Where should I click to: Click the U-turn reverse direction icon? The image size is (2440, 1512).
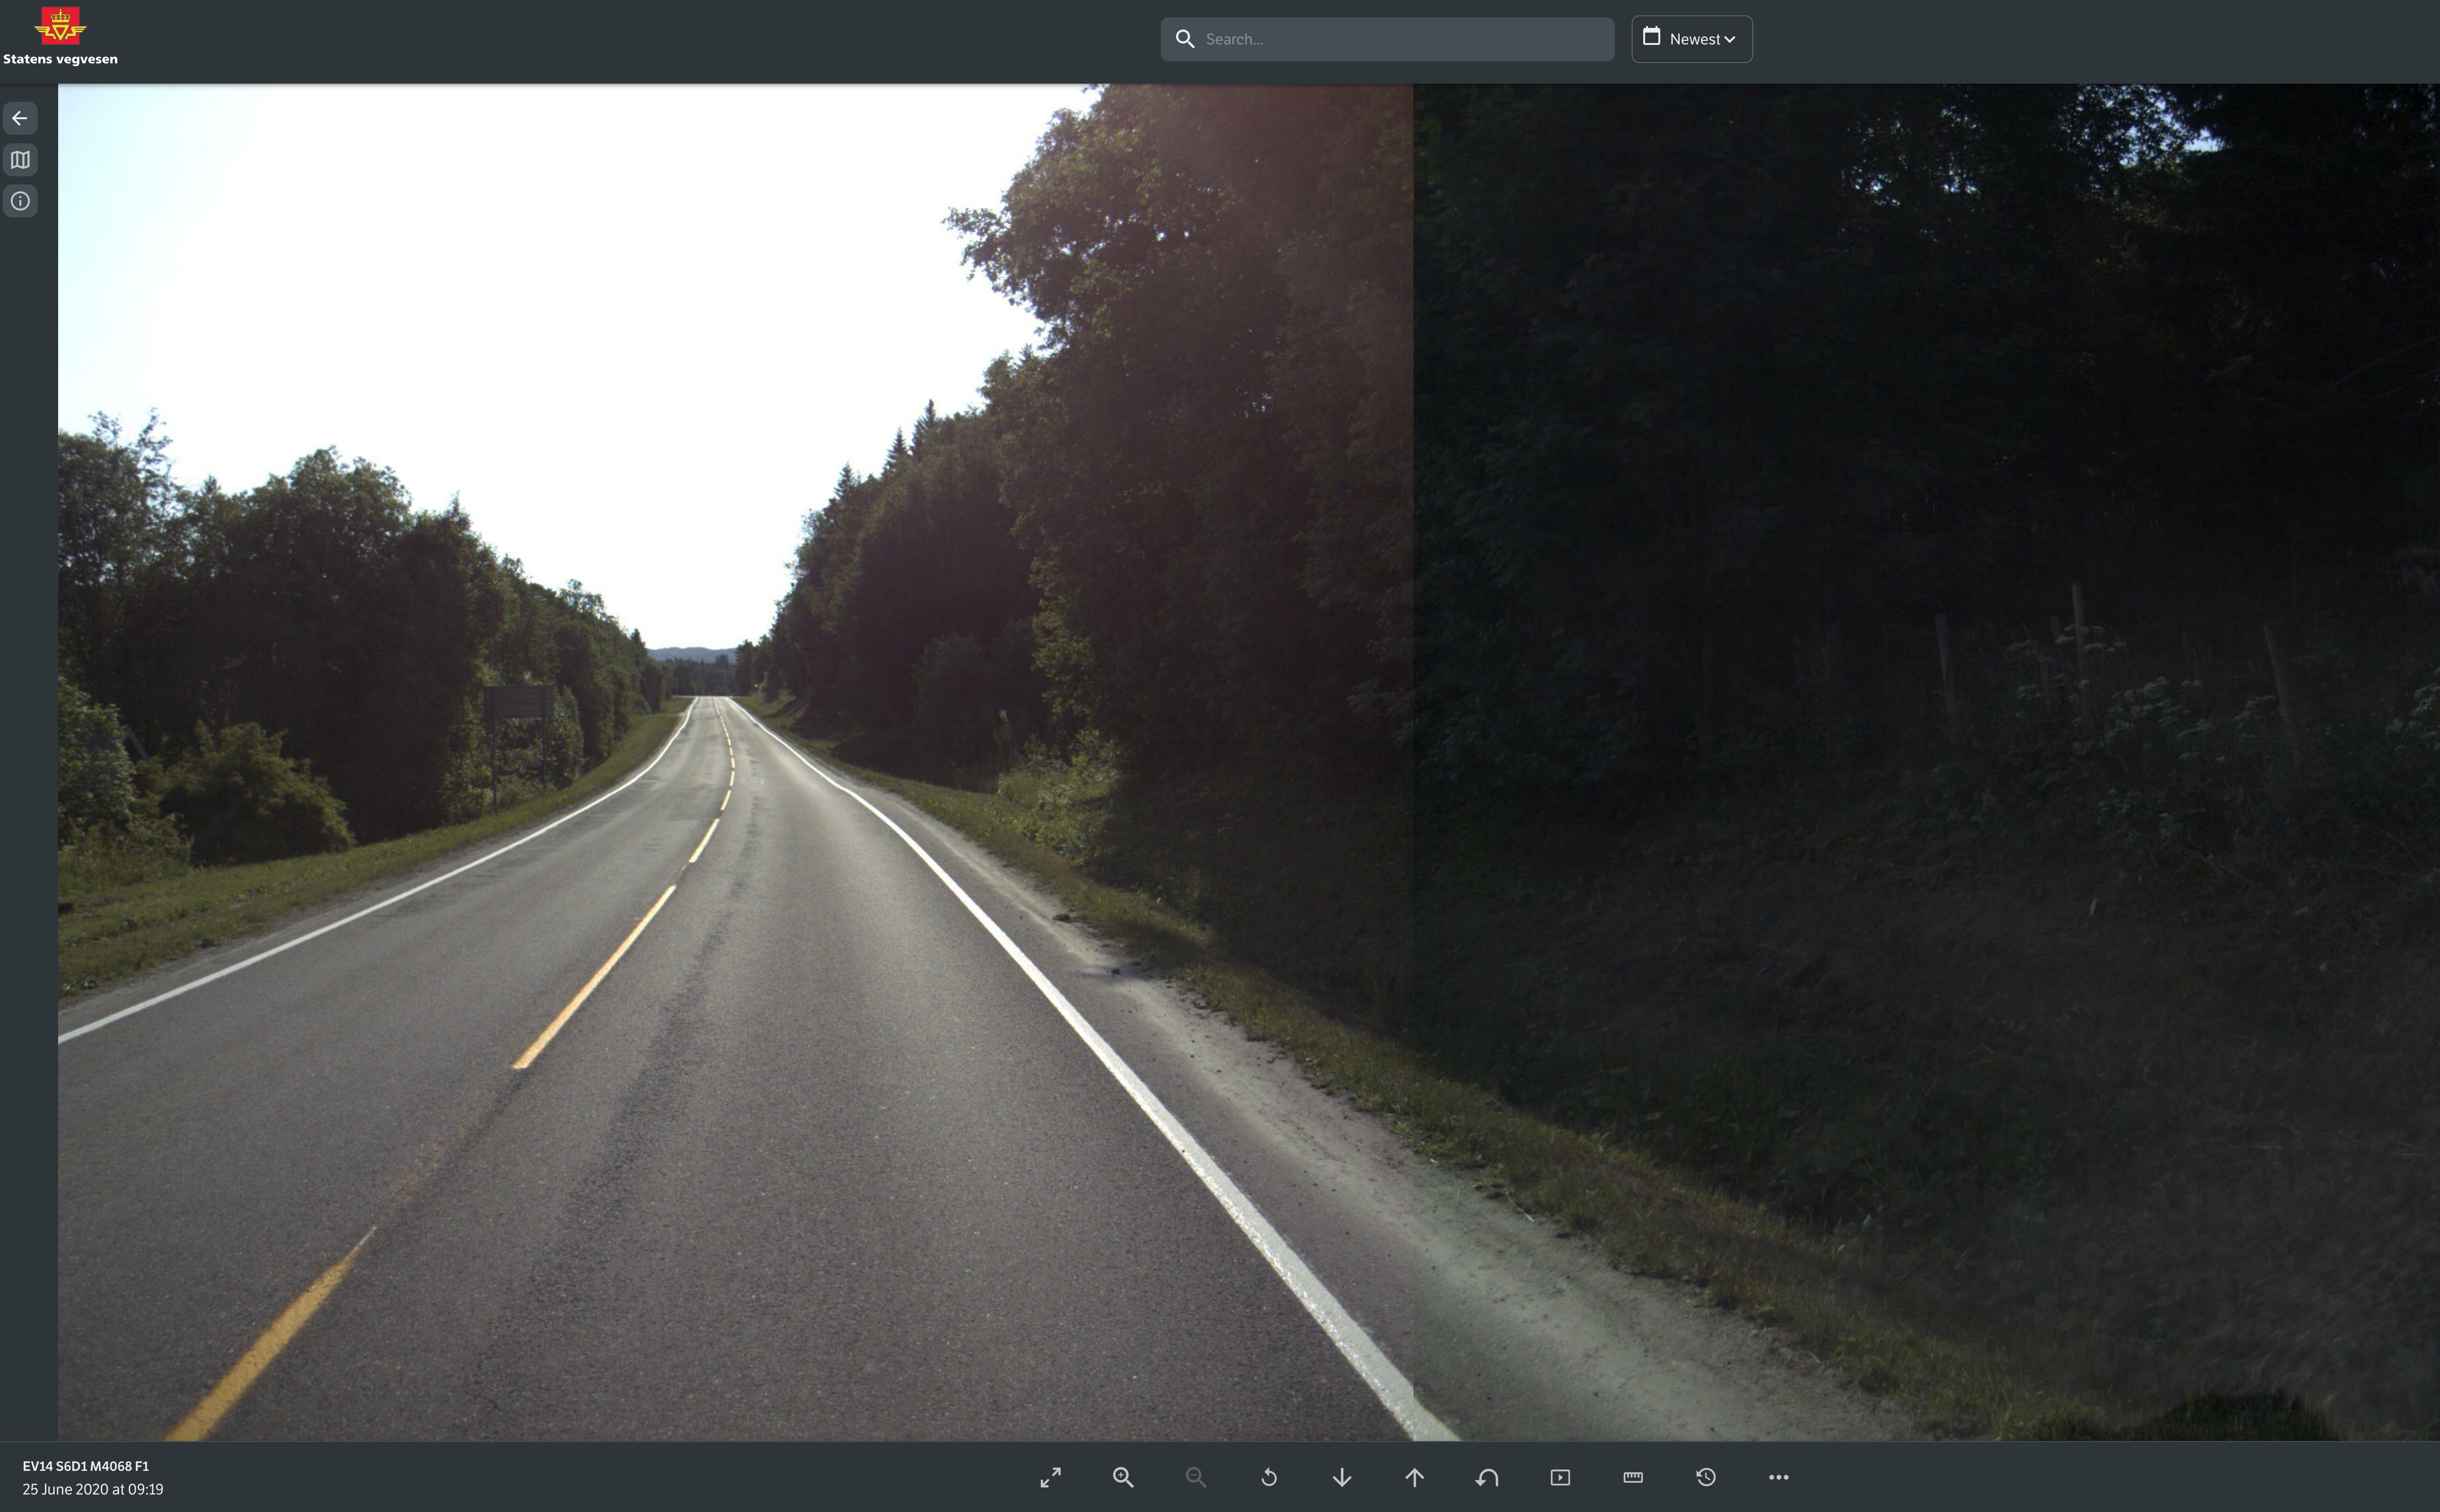pos(1487,1477)
